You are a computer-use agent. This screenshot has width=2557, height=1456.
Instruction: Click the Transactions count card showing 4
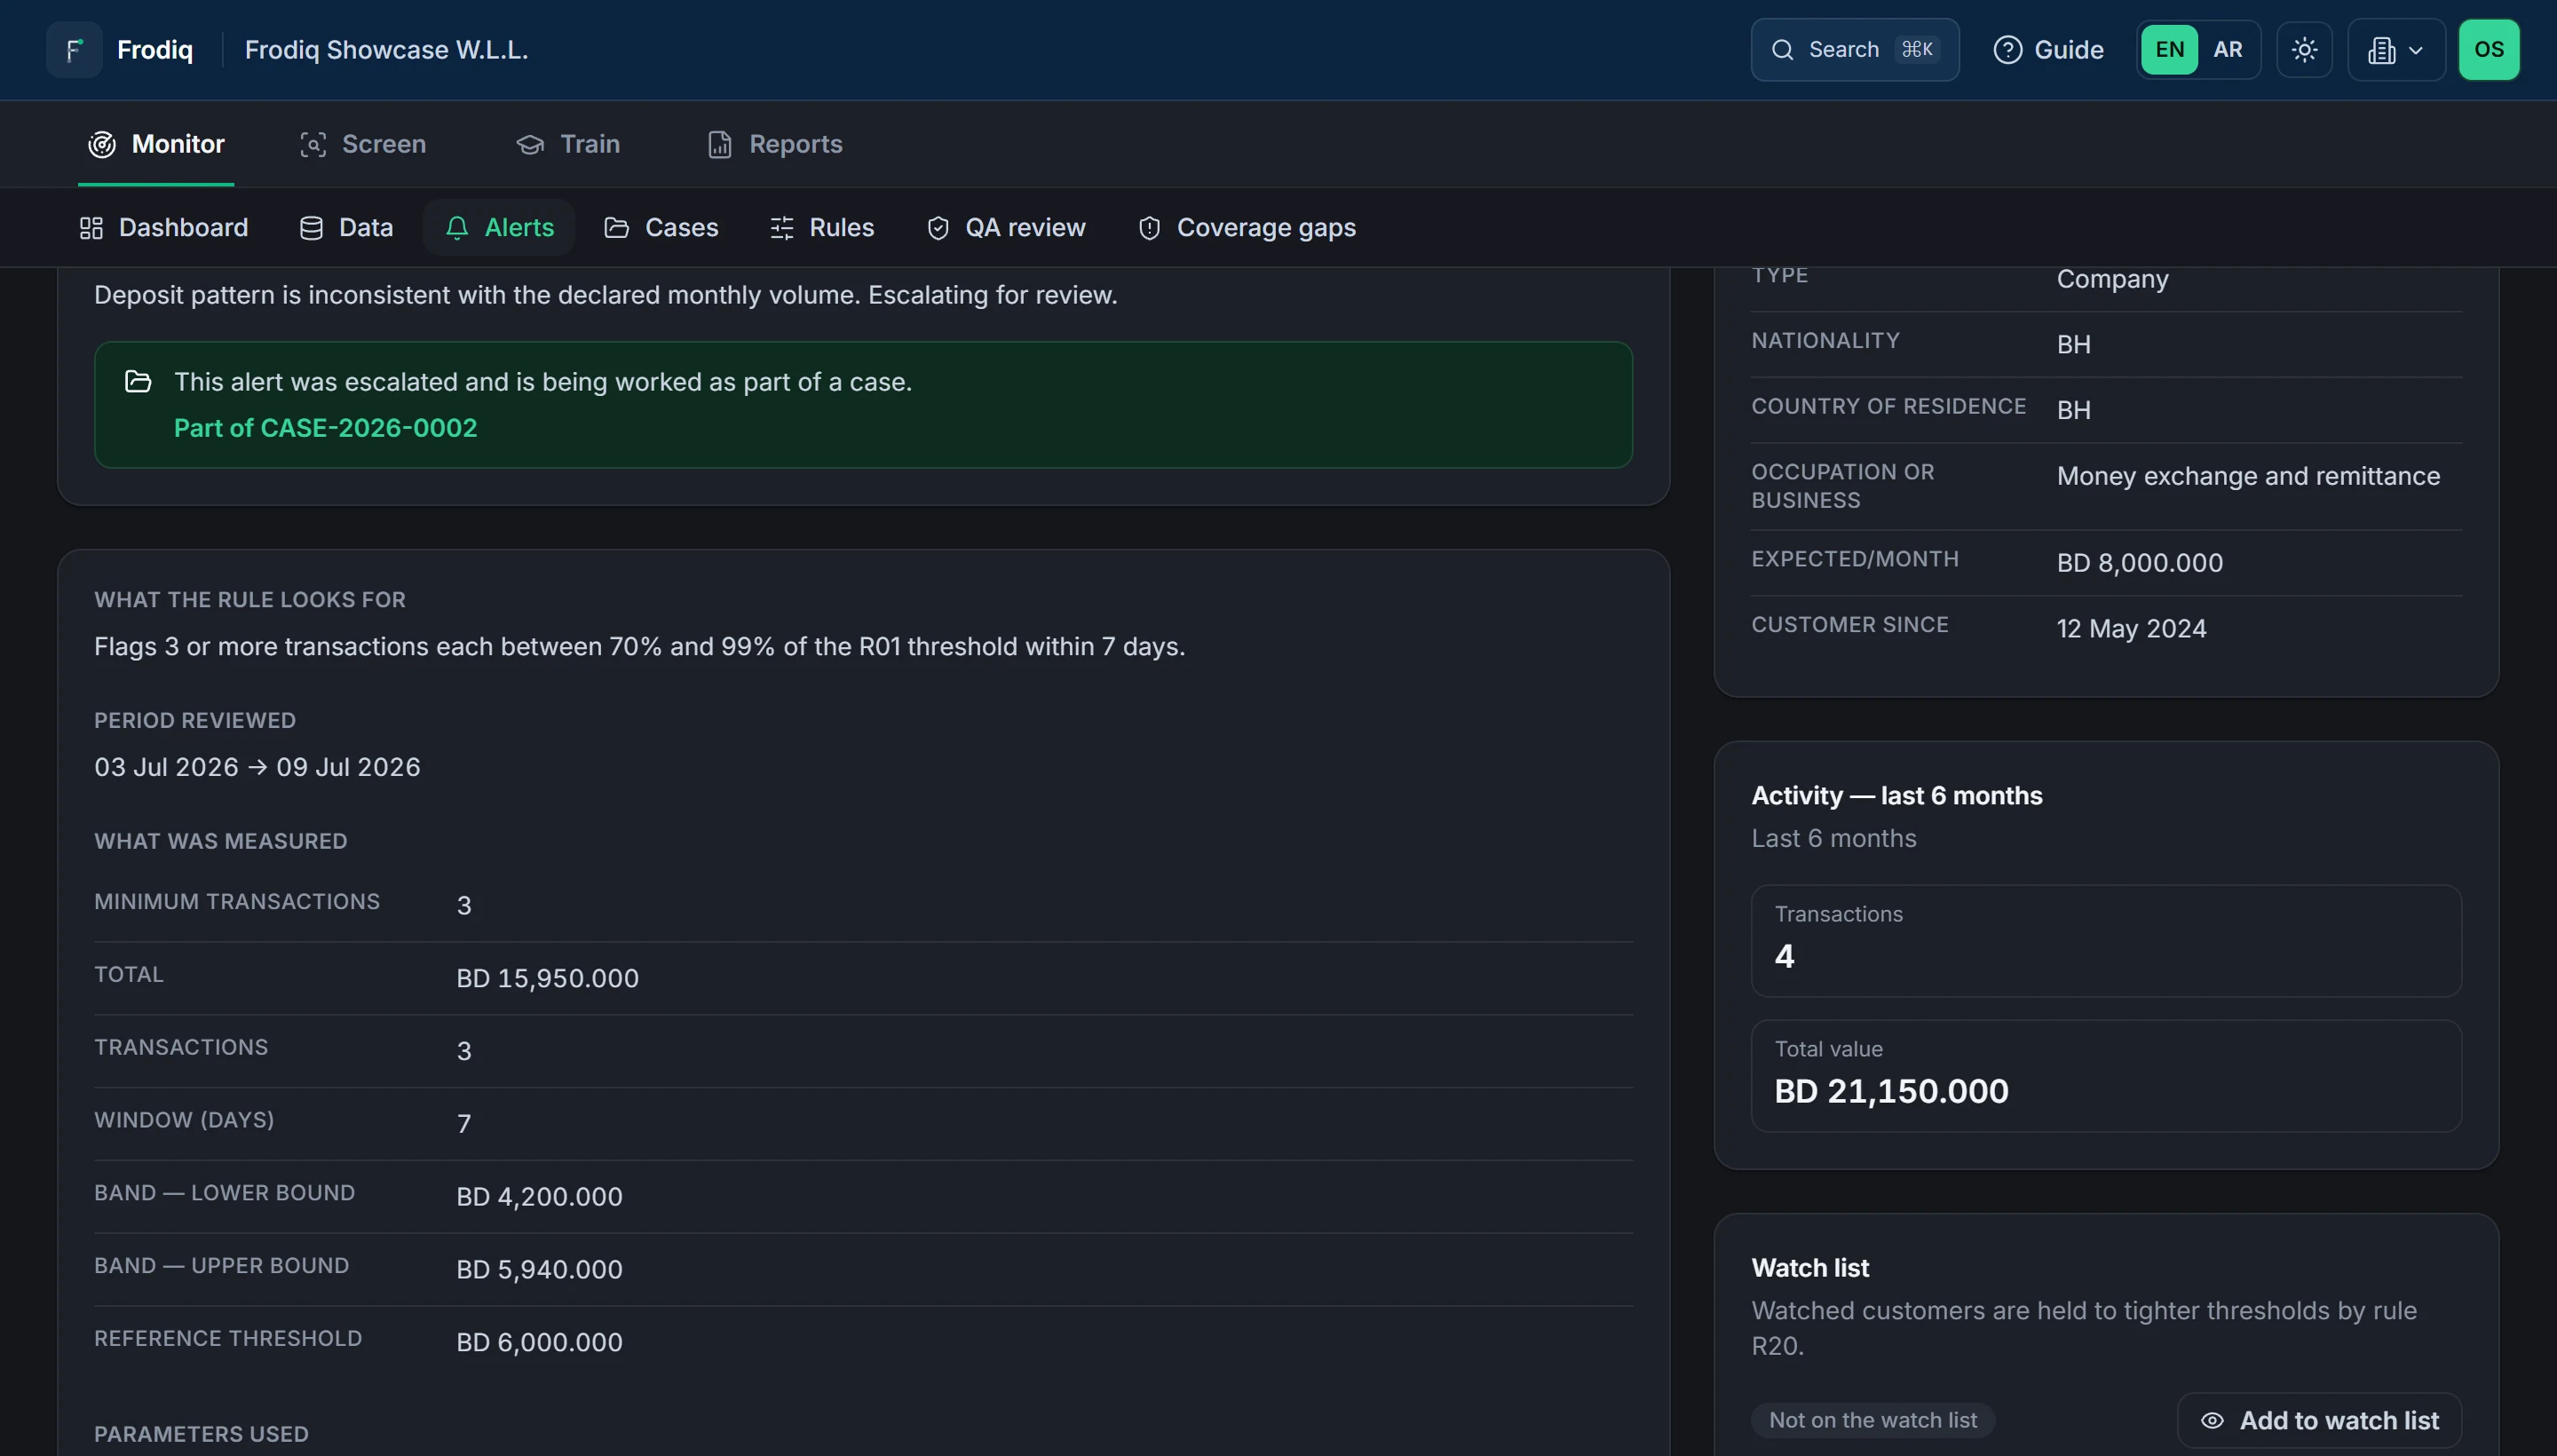pyautogui.click(x=2106, y=941)
